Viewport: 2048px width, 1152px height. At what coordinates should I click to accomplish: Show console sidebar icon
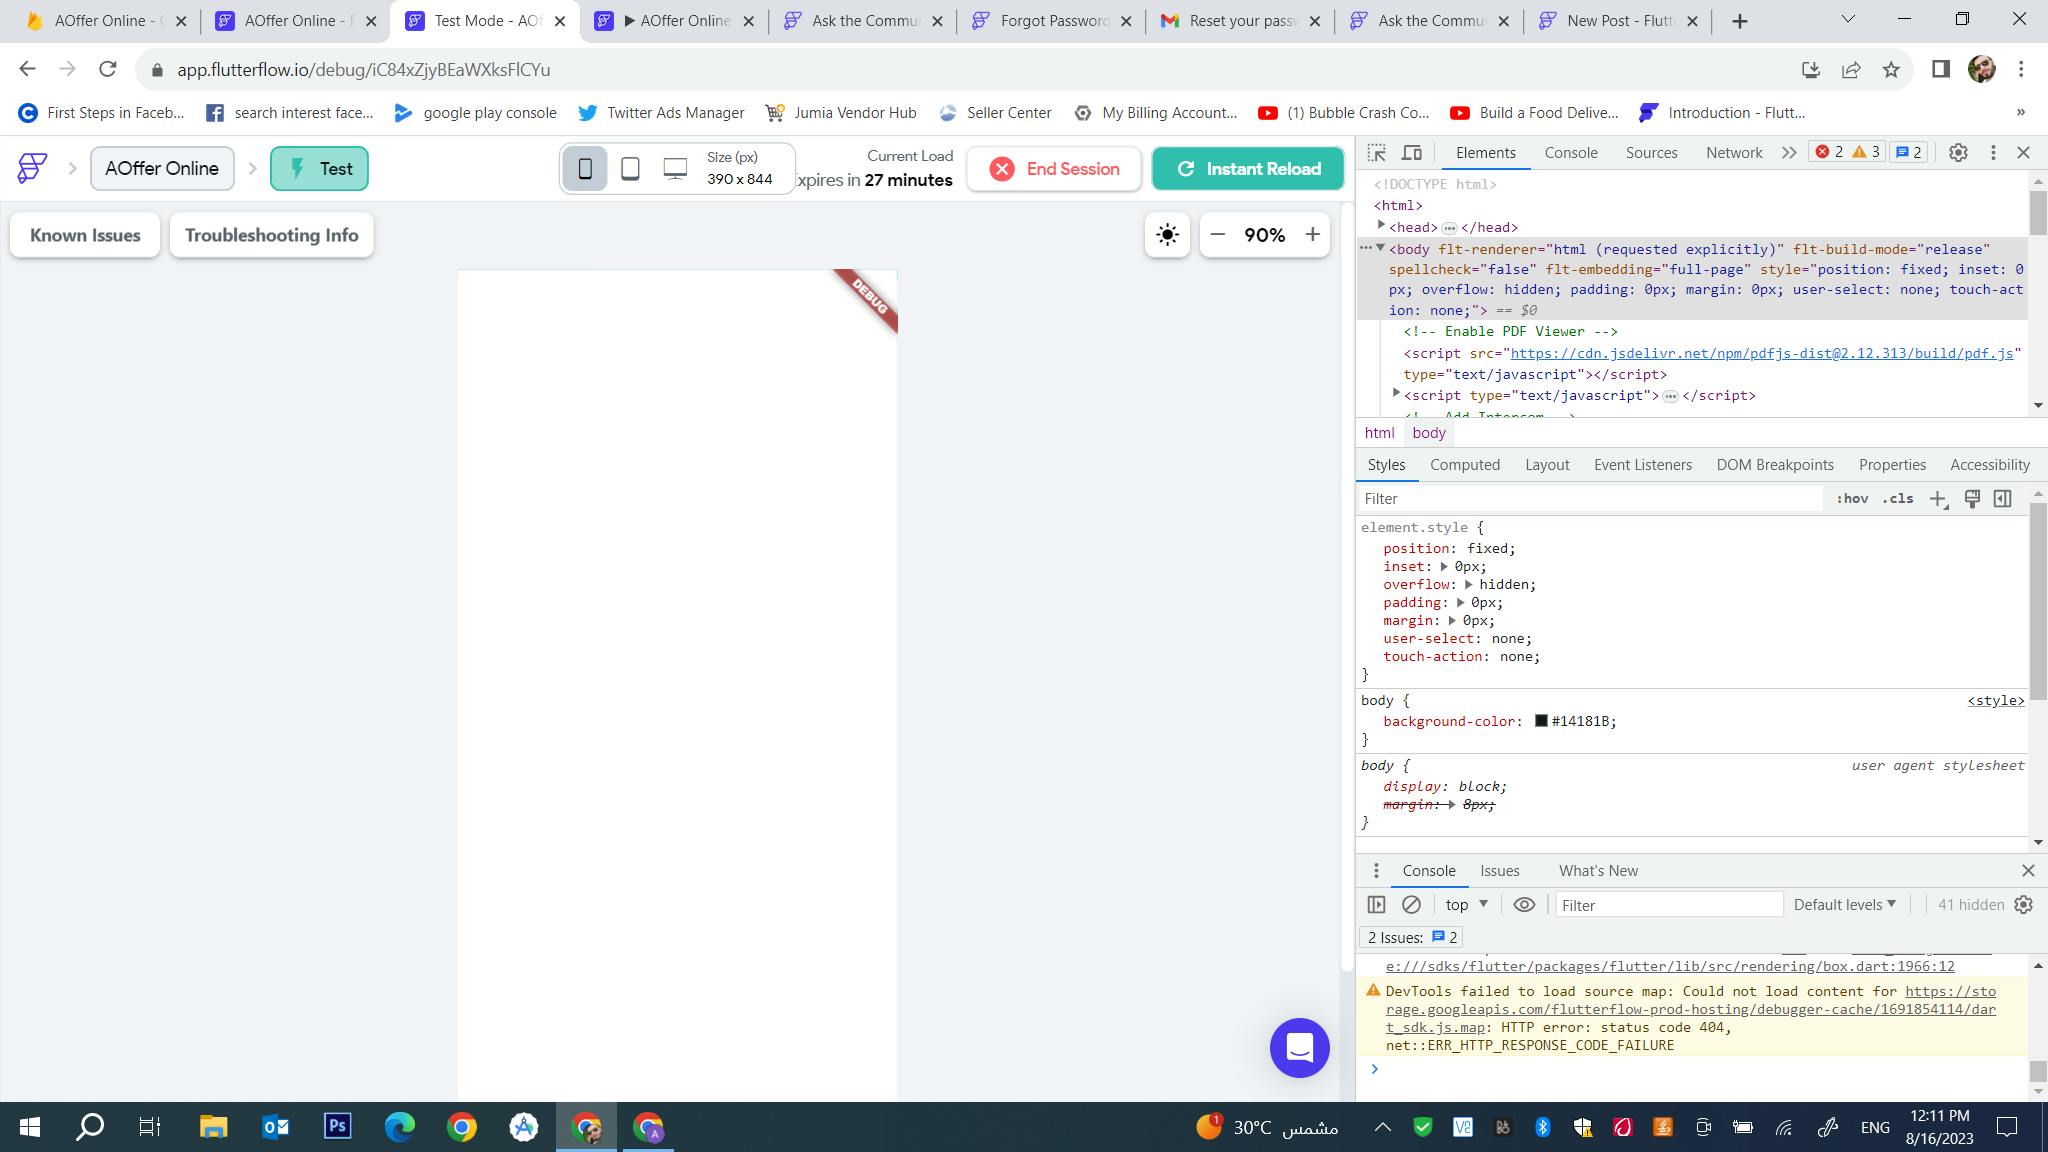coord(1377,905)
